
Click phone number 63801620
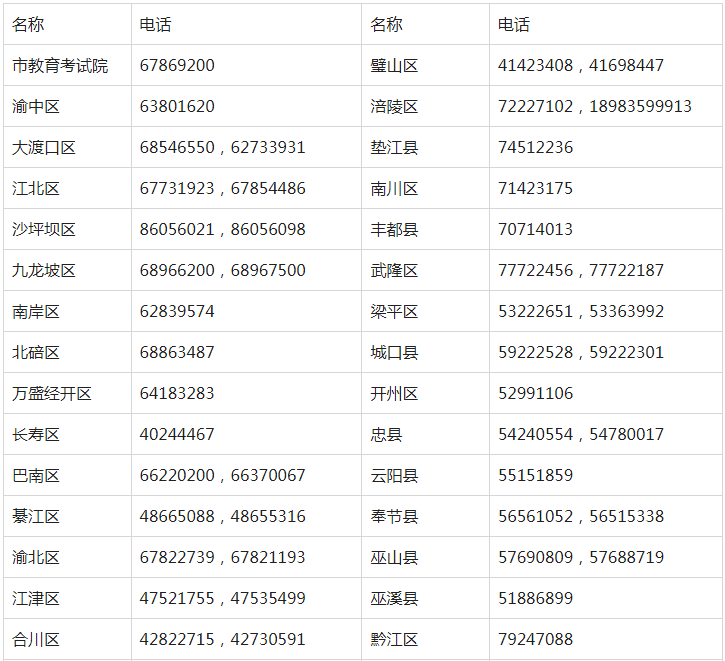click(177, 107)
